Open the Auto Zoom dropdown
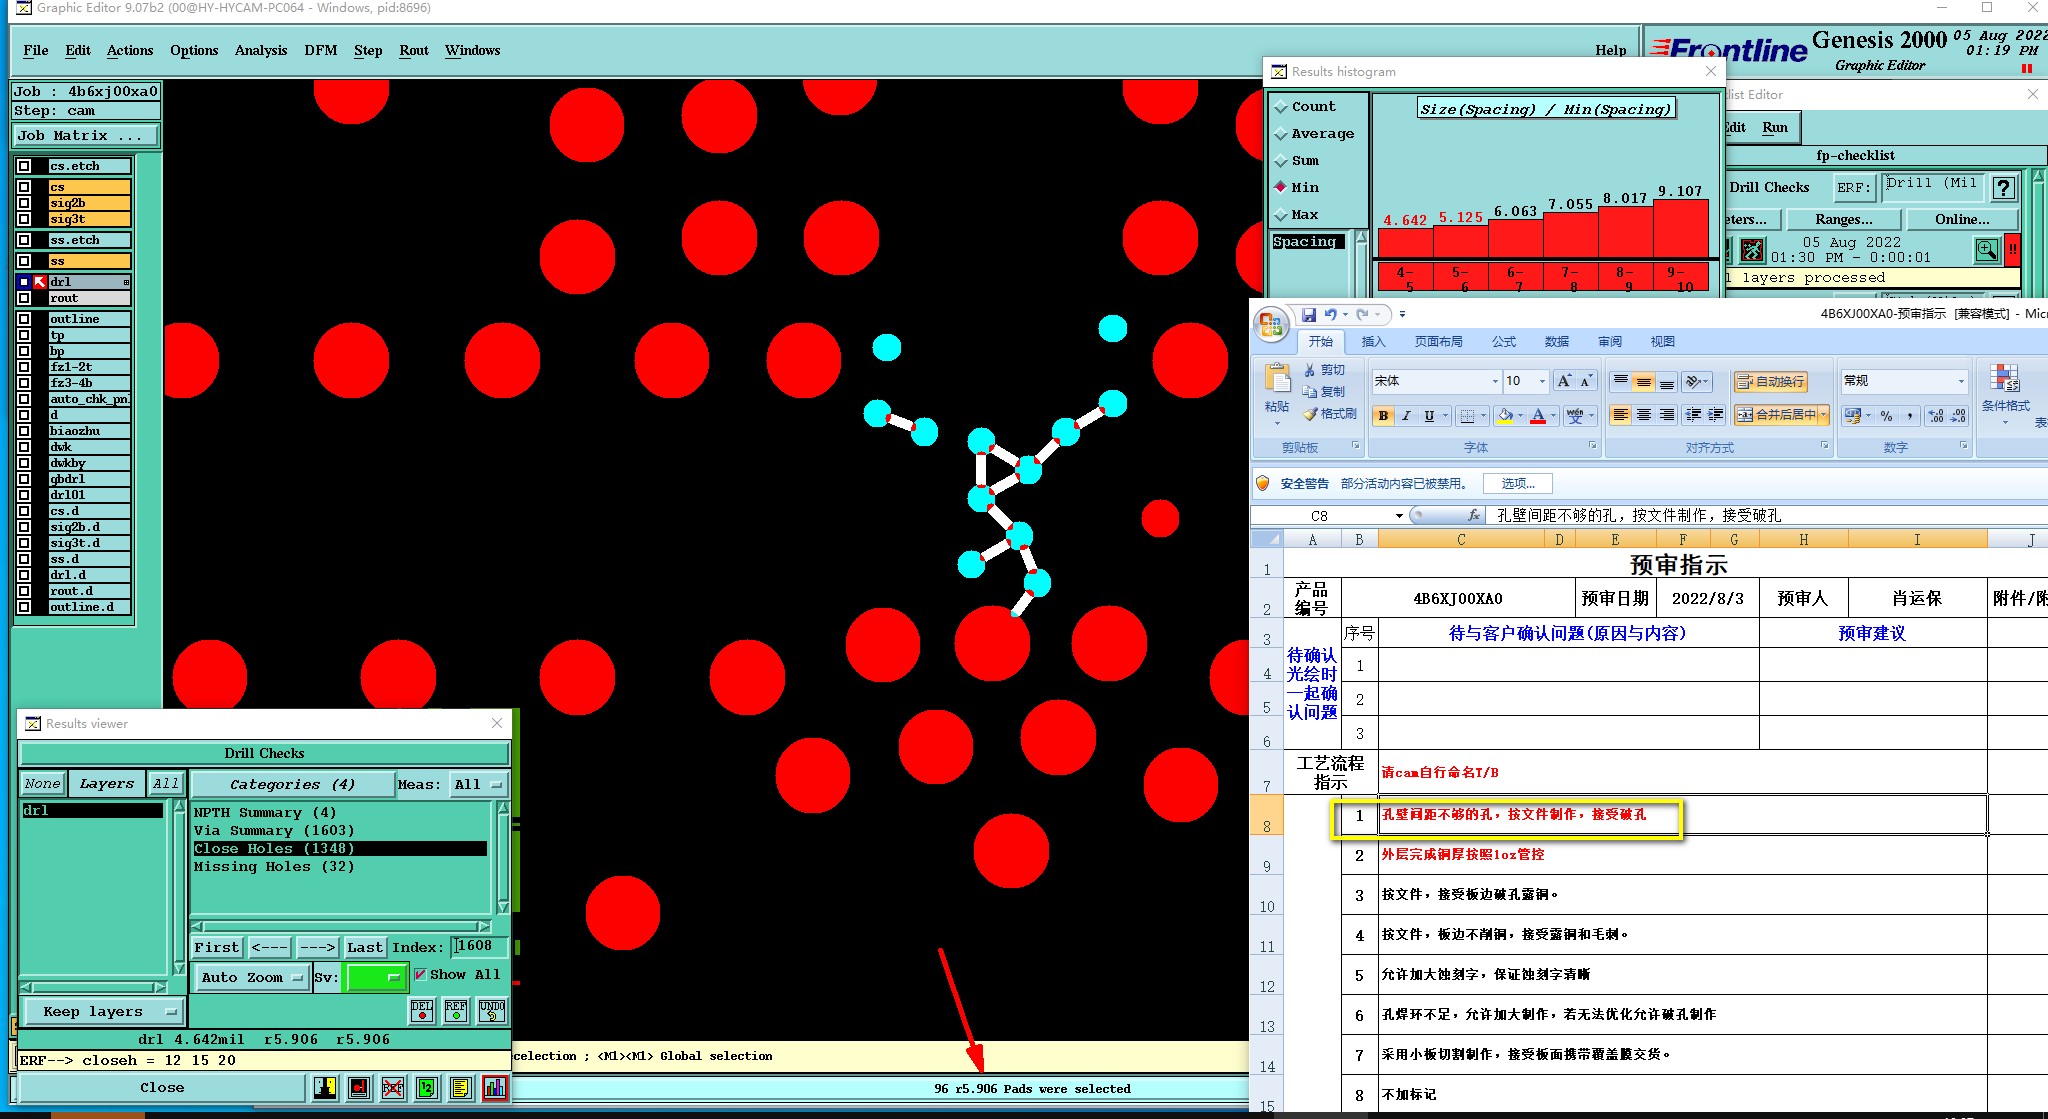2048x1119 pixels. coord(251,978)
